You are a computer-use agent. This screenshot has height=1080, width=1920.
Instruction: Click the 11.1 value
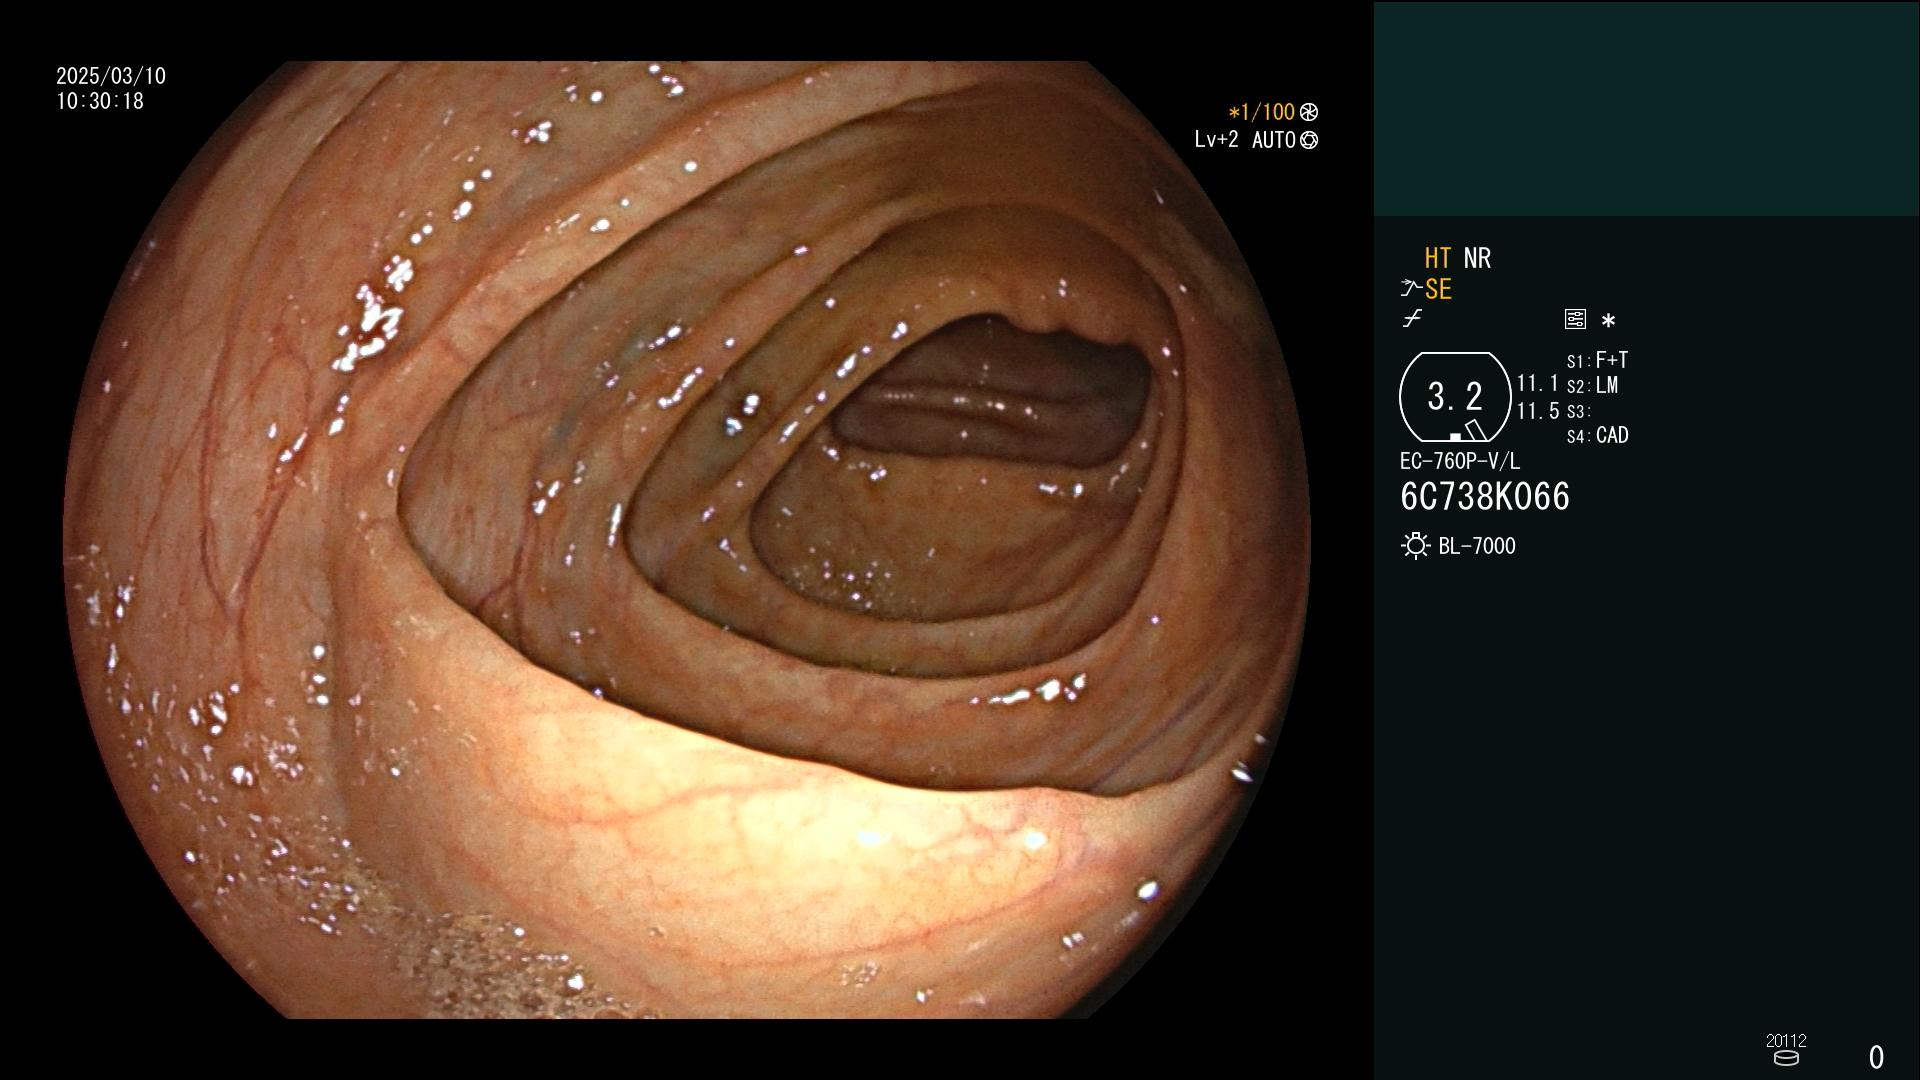(x=1538, y=383)
